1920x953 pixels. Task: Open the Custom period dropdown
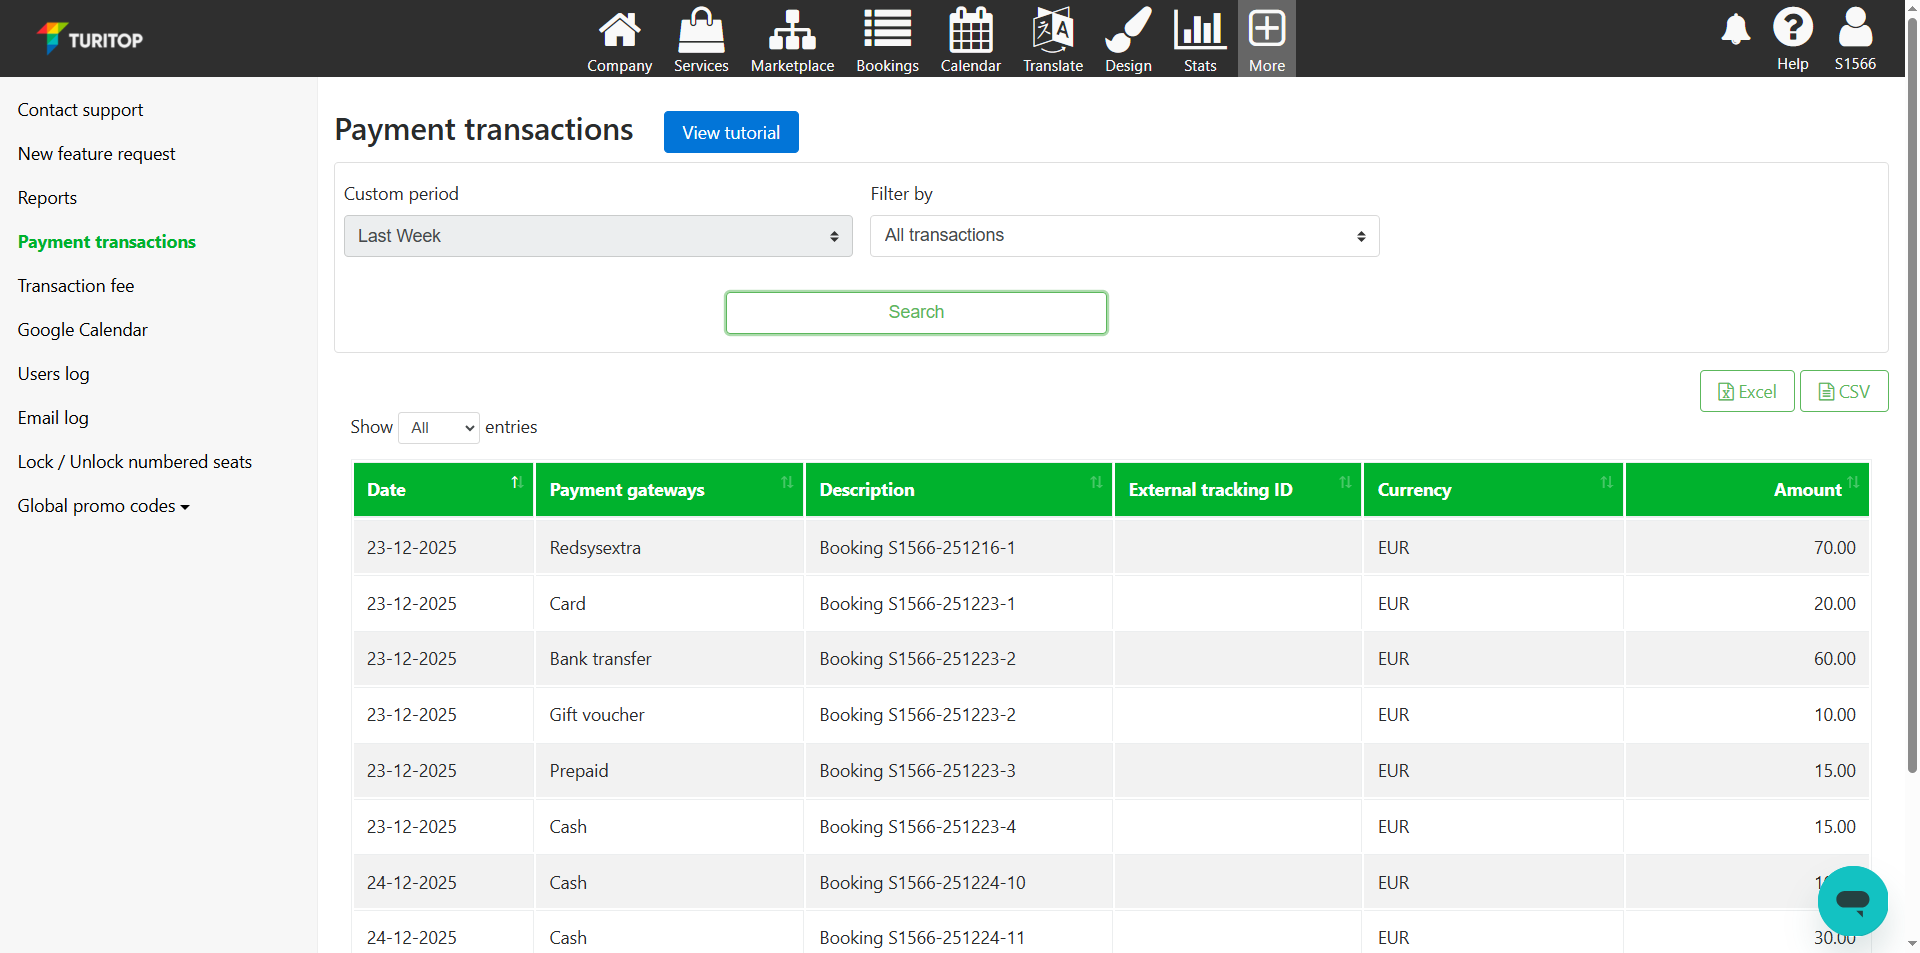coord(598,236)
